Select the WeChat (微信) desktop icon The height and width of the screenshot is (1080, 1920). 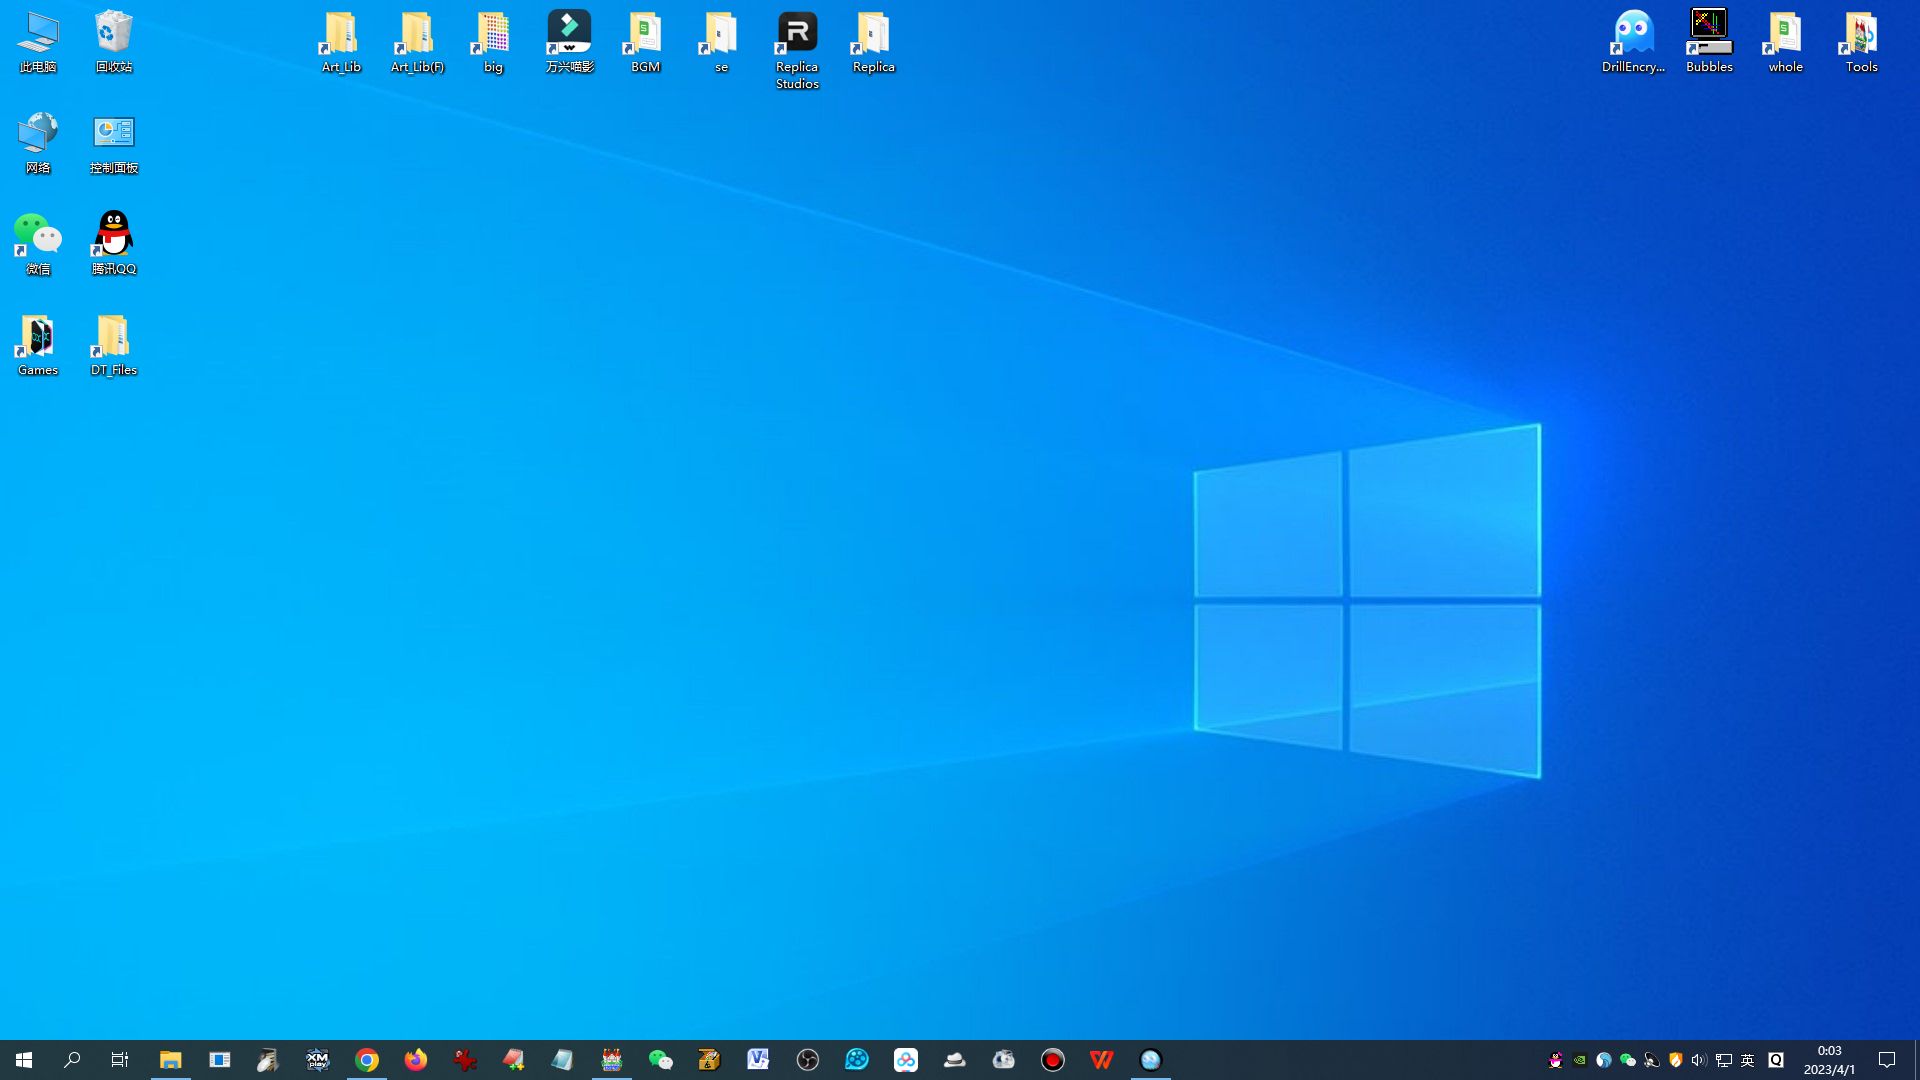[38, 243]
